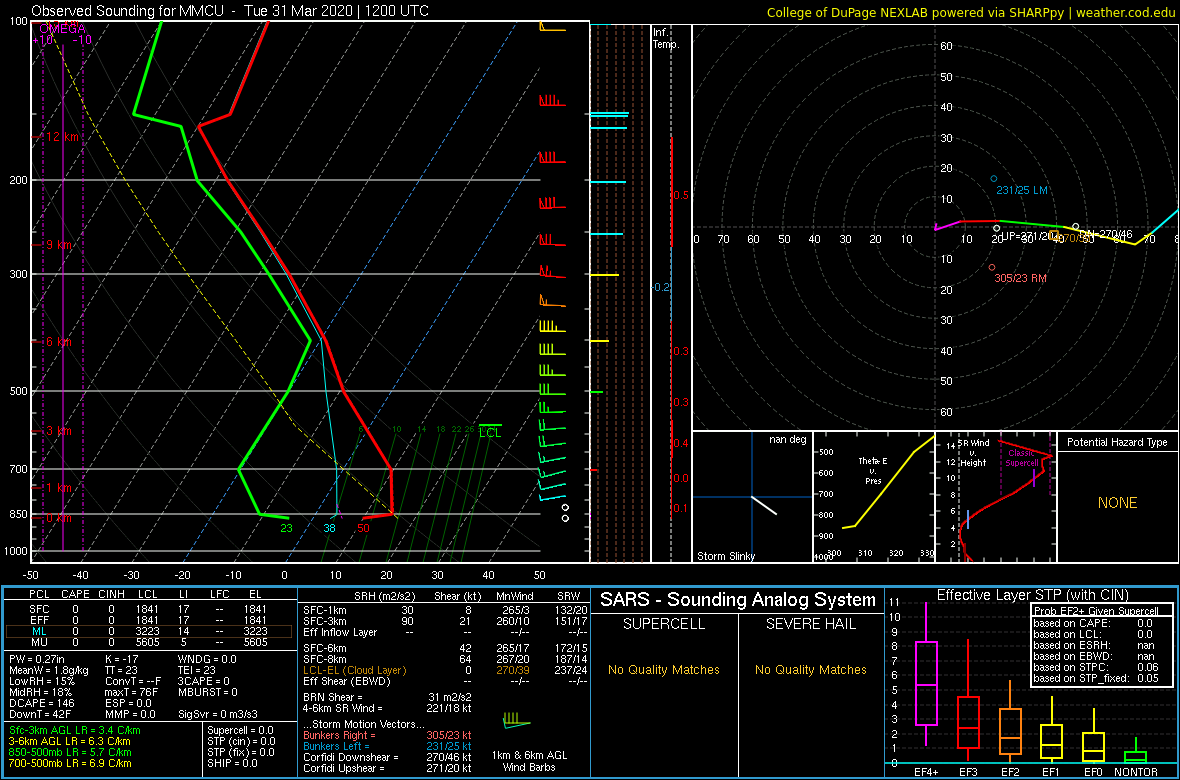This screenshot has height=780, width=1180.
Task: Click the sounding title for MMCU
Action: pos(228,11)
